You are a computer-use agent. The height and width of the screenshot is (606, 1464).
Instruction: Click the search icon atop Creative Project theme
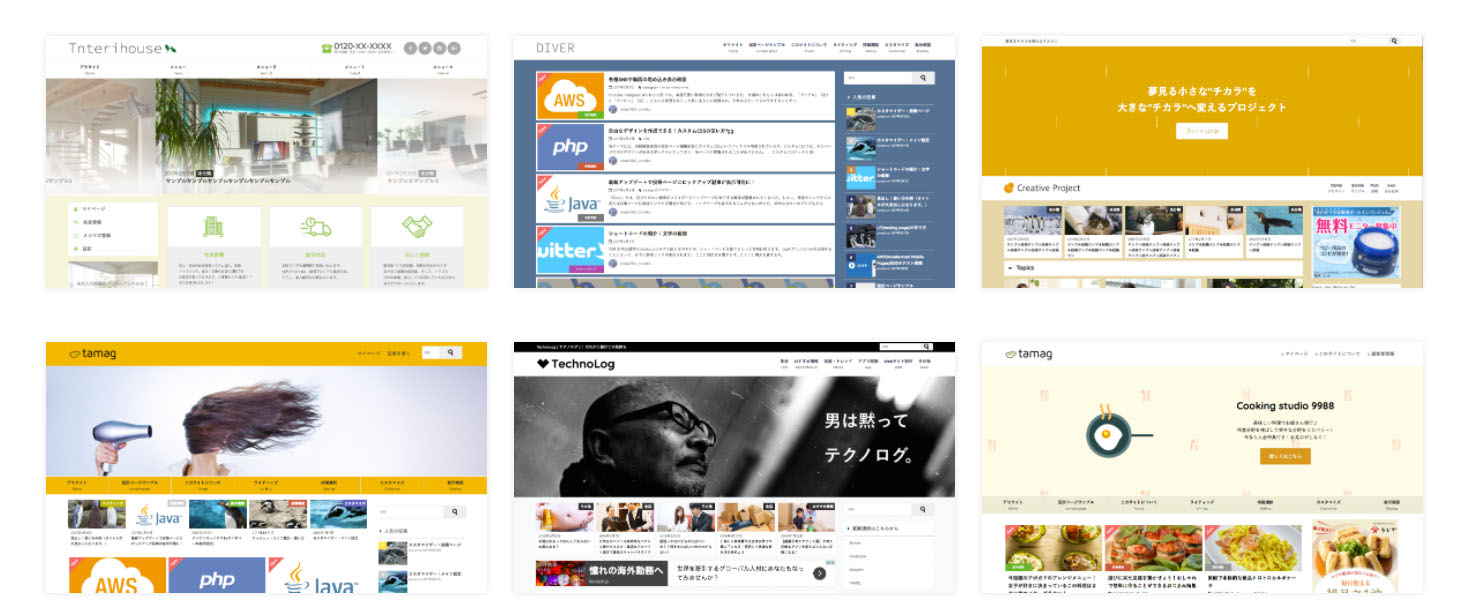[x=1393, y=41]
